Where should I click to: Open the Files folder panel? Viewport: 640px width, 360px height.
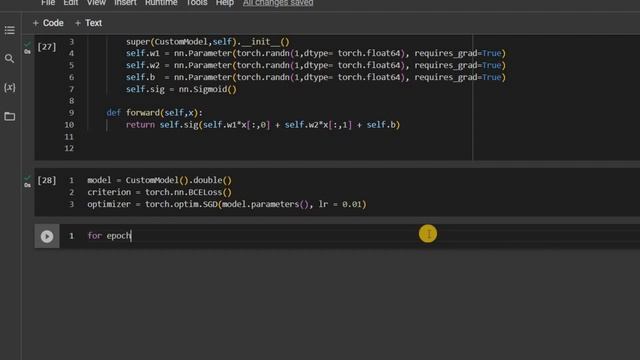click(9, 116)
